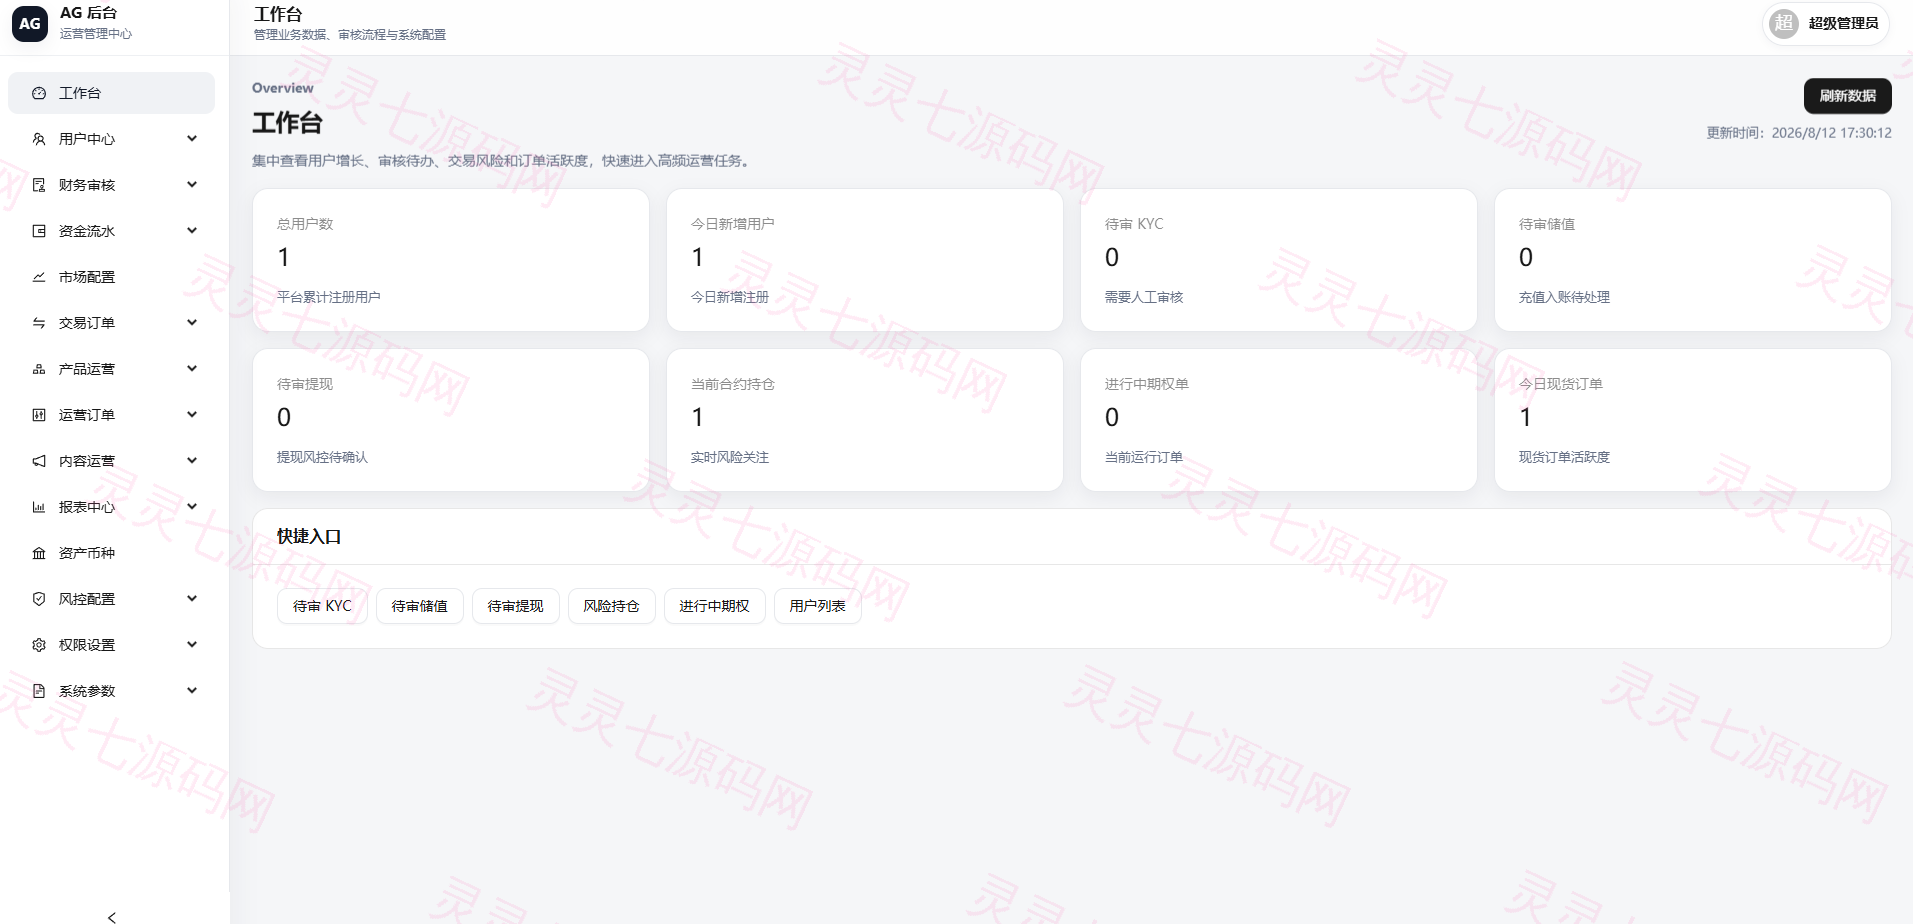The width and height of the screenshot is (1913, 924).
Task: Click the 系统参数 file icon
Action: coord(39,691)
